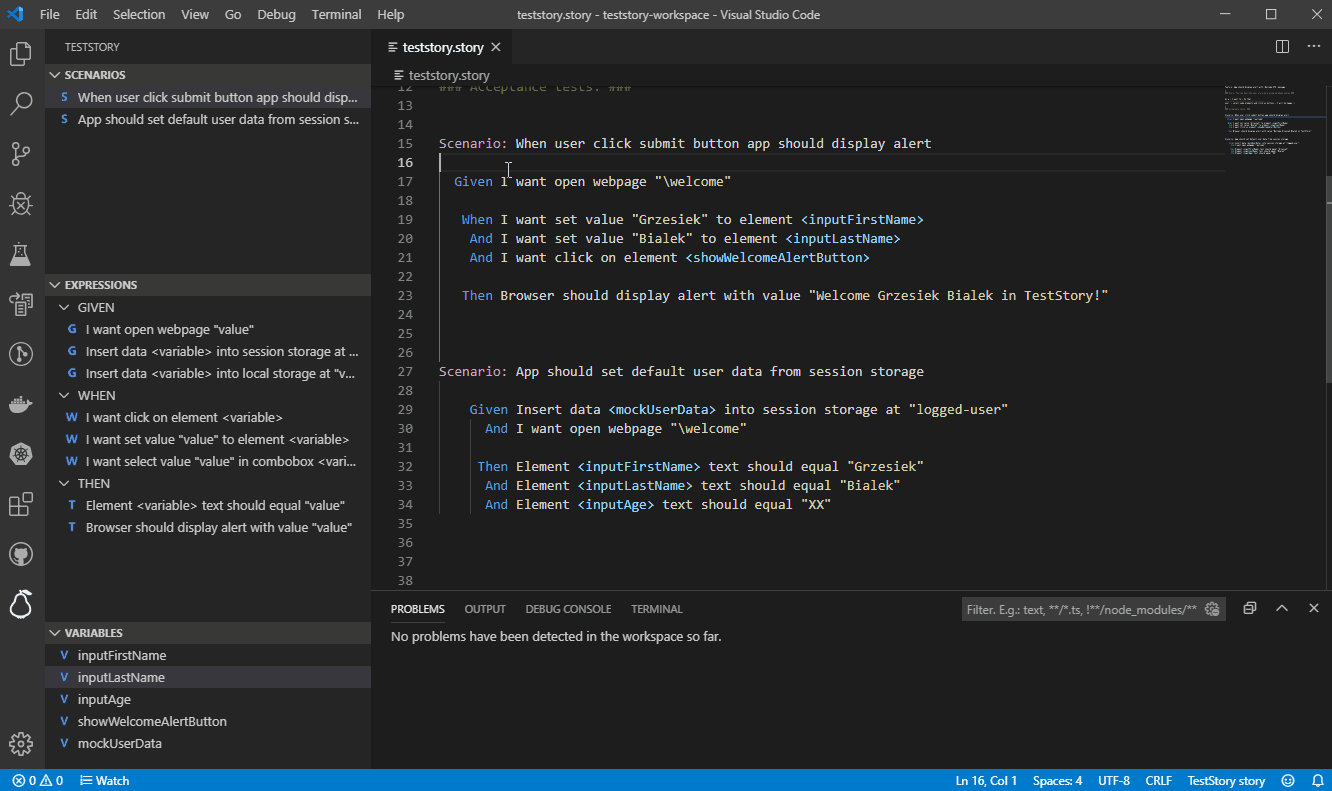Click the errors and warnings status indicator

coord(38,781)
